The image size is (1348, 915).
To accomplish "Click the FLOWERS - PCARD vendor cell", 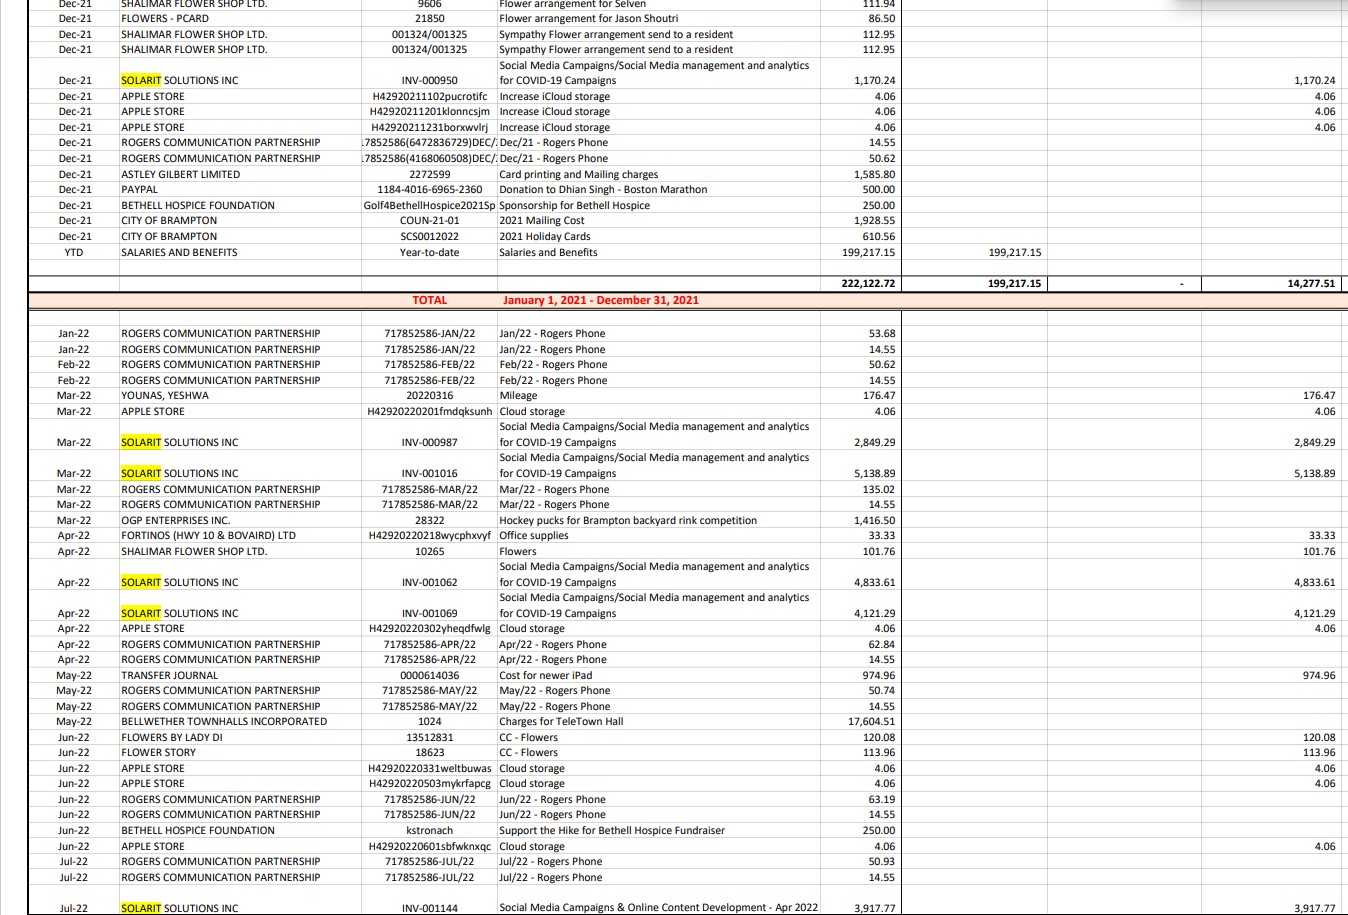I will point(165,18).
